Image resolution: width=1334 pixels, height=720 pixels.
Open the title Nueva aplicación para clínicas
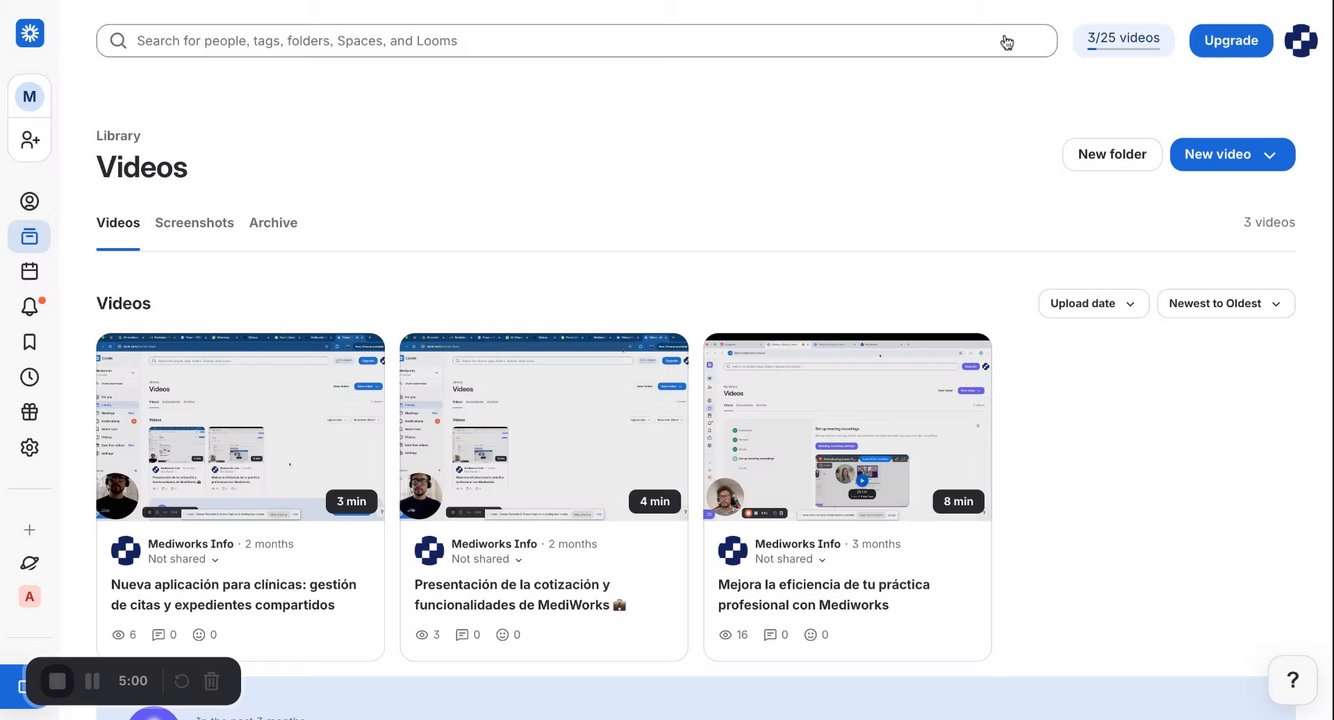234,595
